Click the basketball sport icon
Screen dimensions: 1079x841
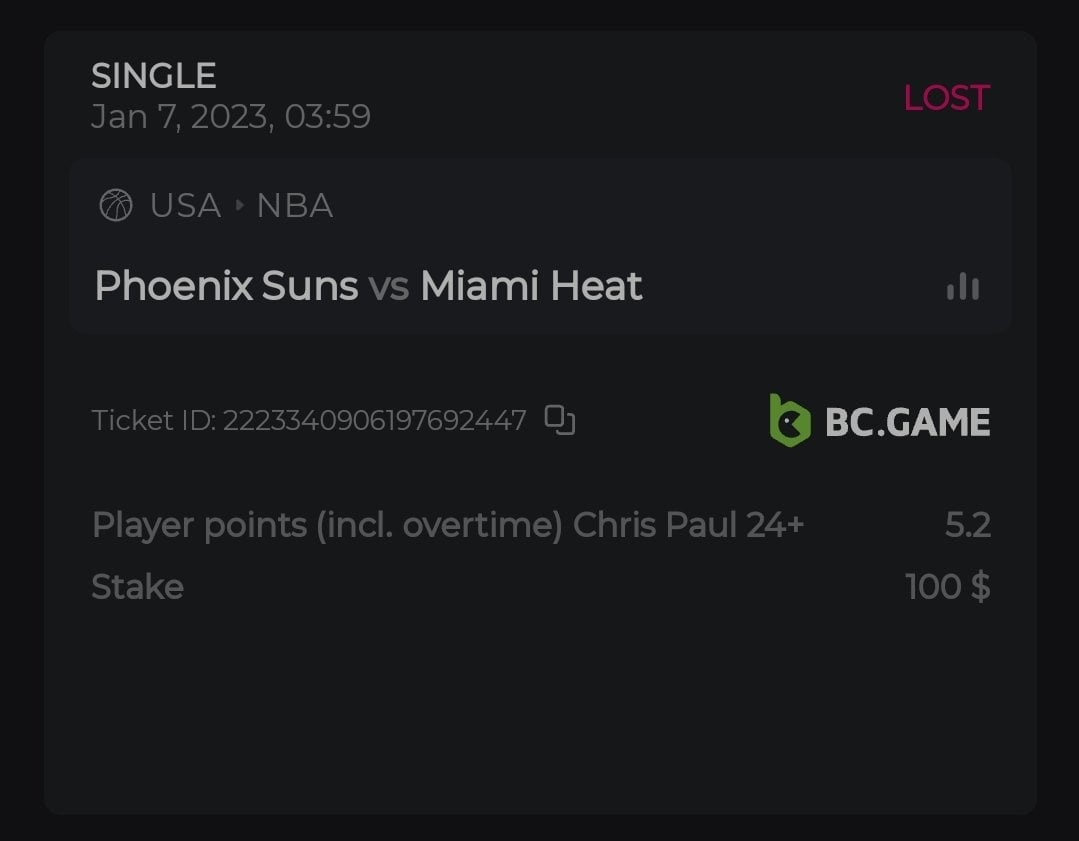pos(116,206)
